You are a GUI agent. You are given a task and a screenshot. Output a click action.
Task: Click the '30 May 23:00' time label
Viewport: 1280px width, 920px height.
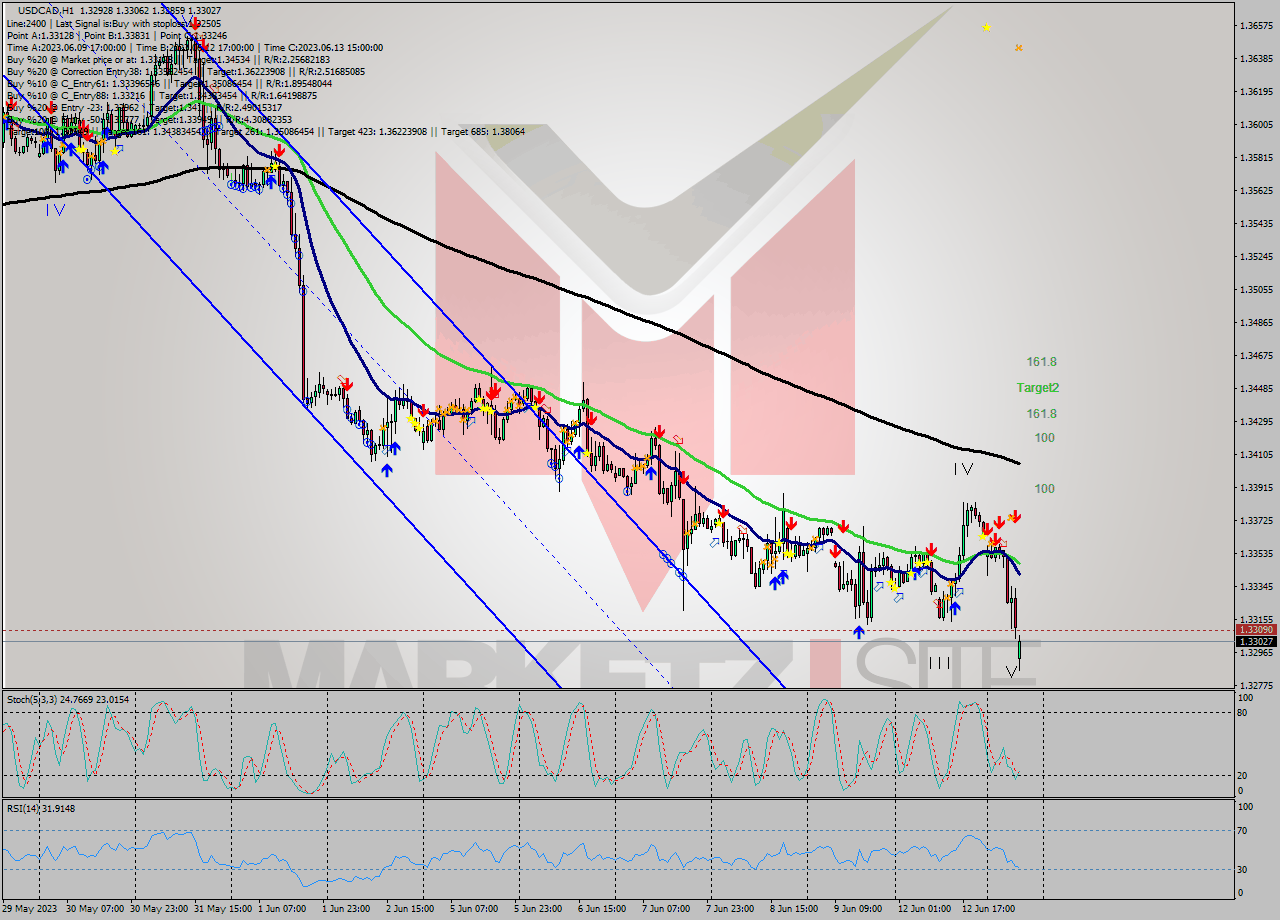click(160, 909)
